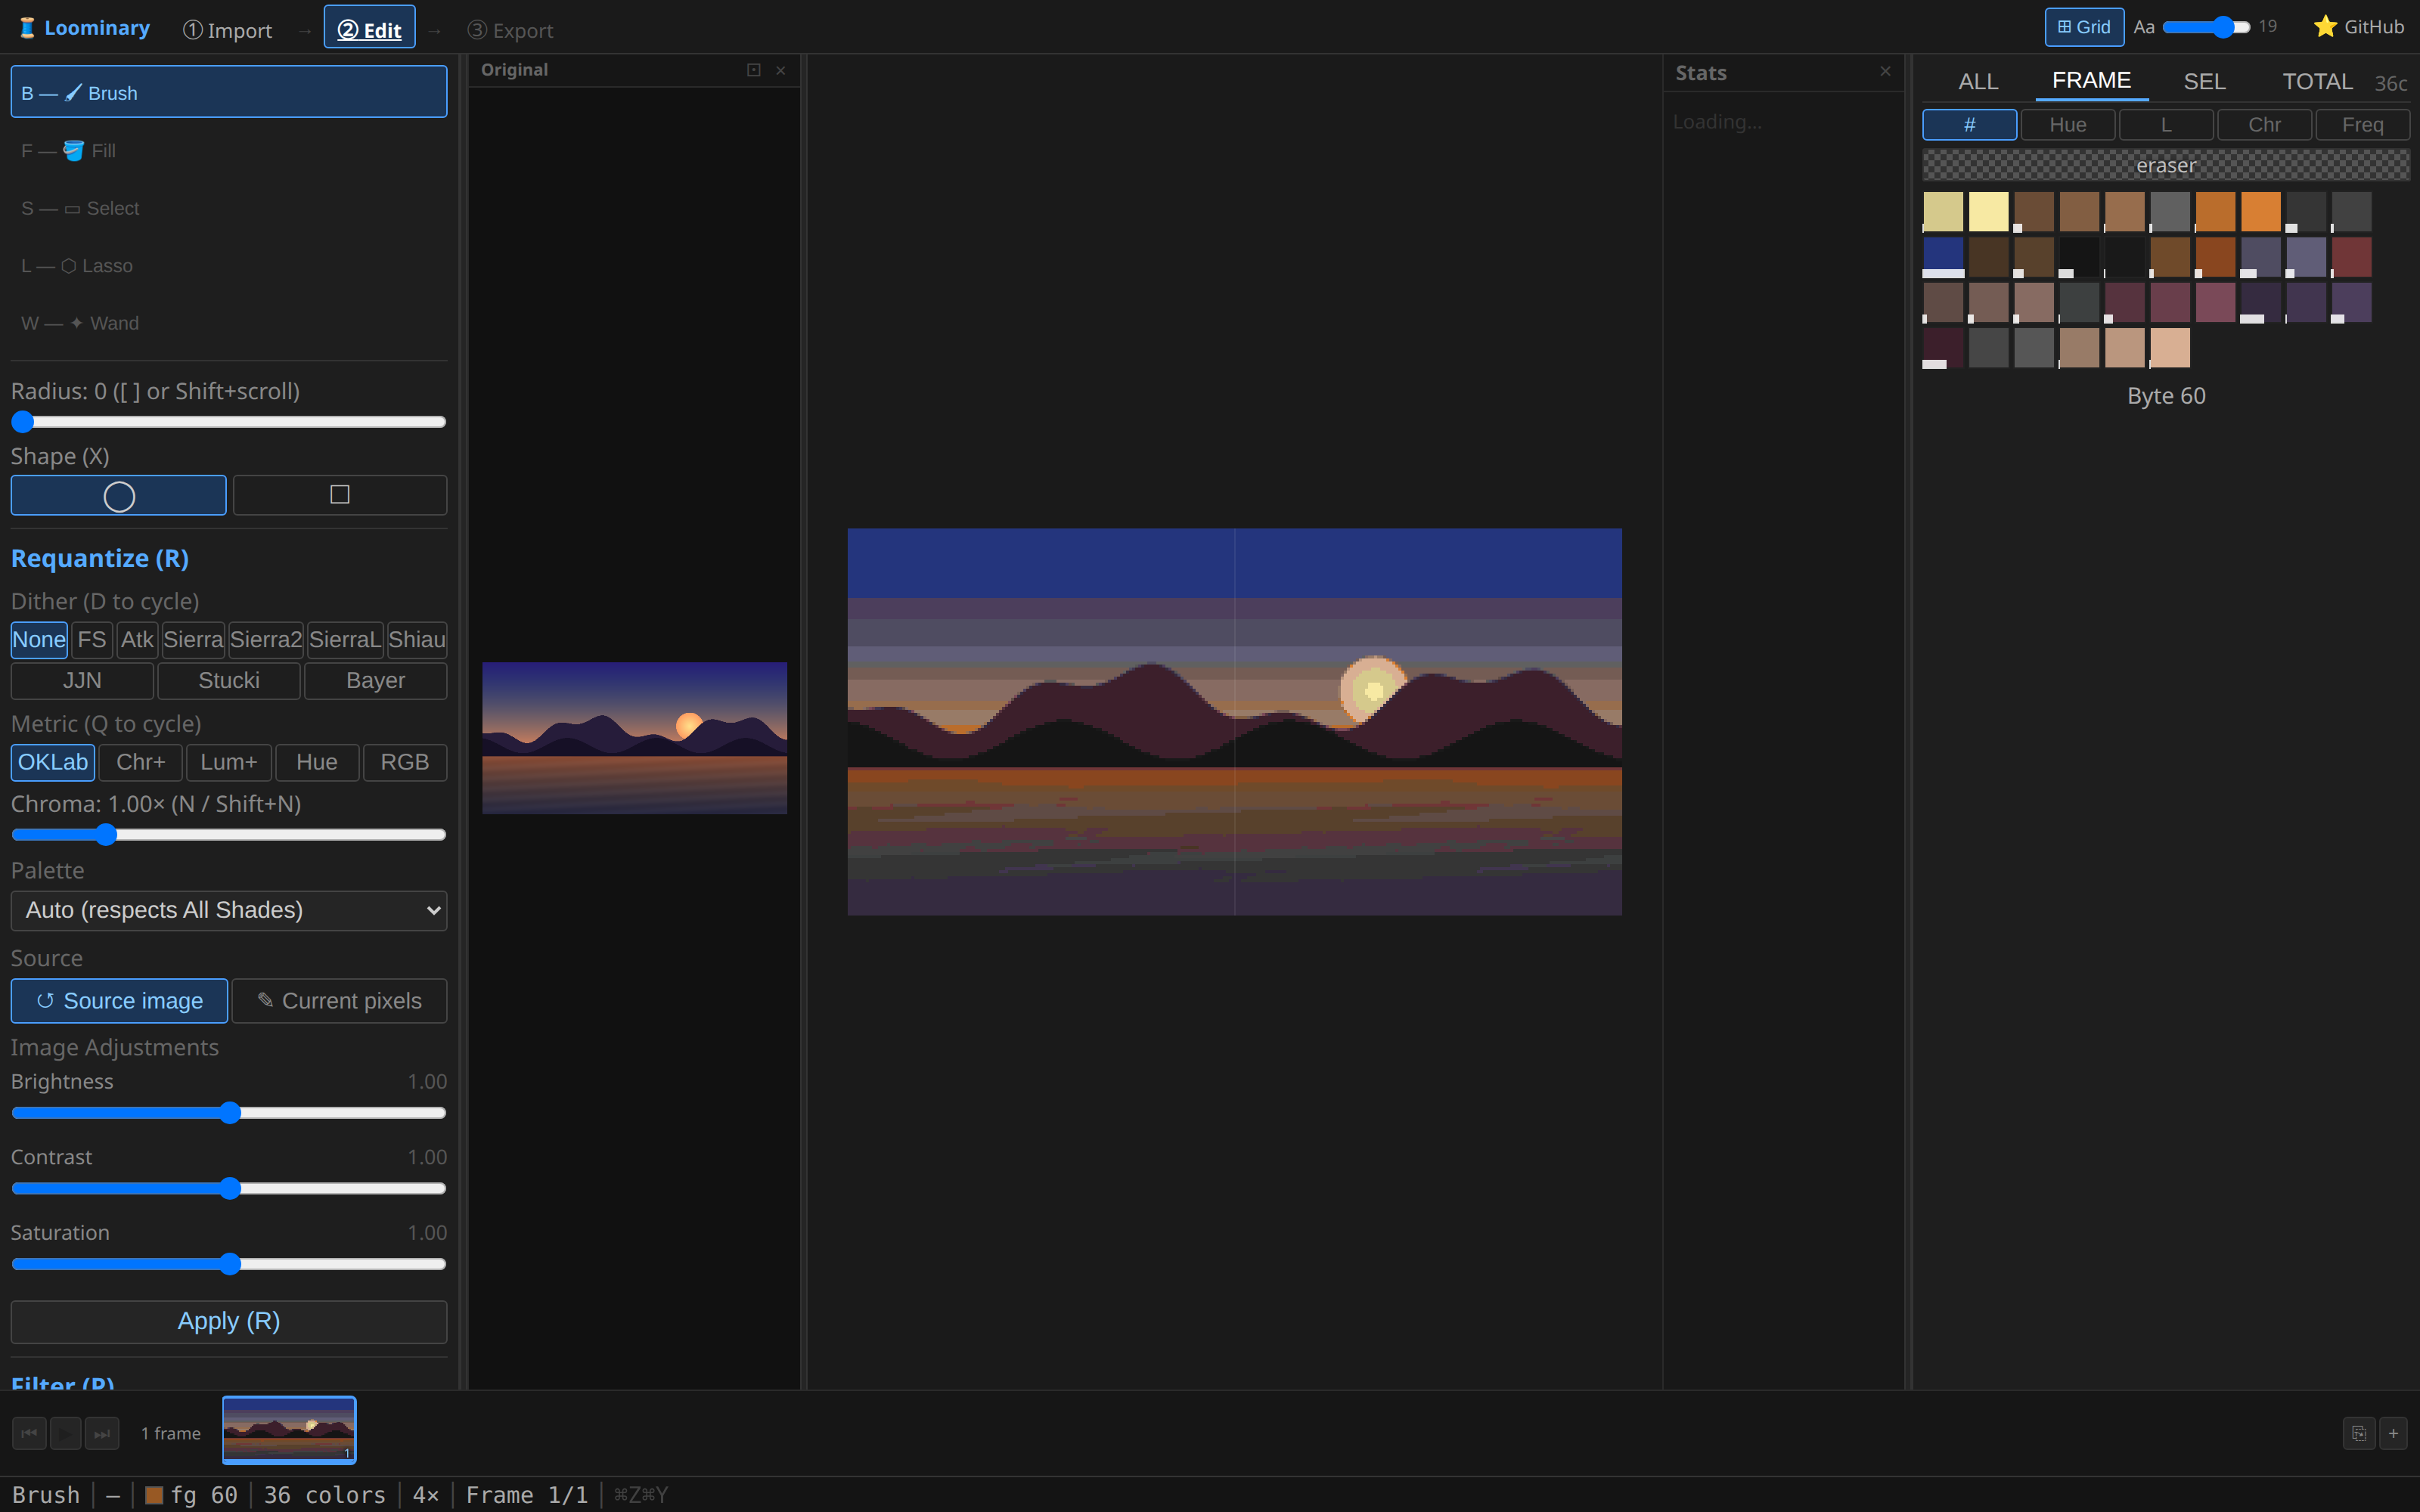
Task: Select the Brush tool
Action: (x=228, y=92)
